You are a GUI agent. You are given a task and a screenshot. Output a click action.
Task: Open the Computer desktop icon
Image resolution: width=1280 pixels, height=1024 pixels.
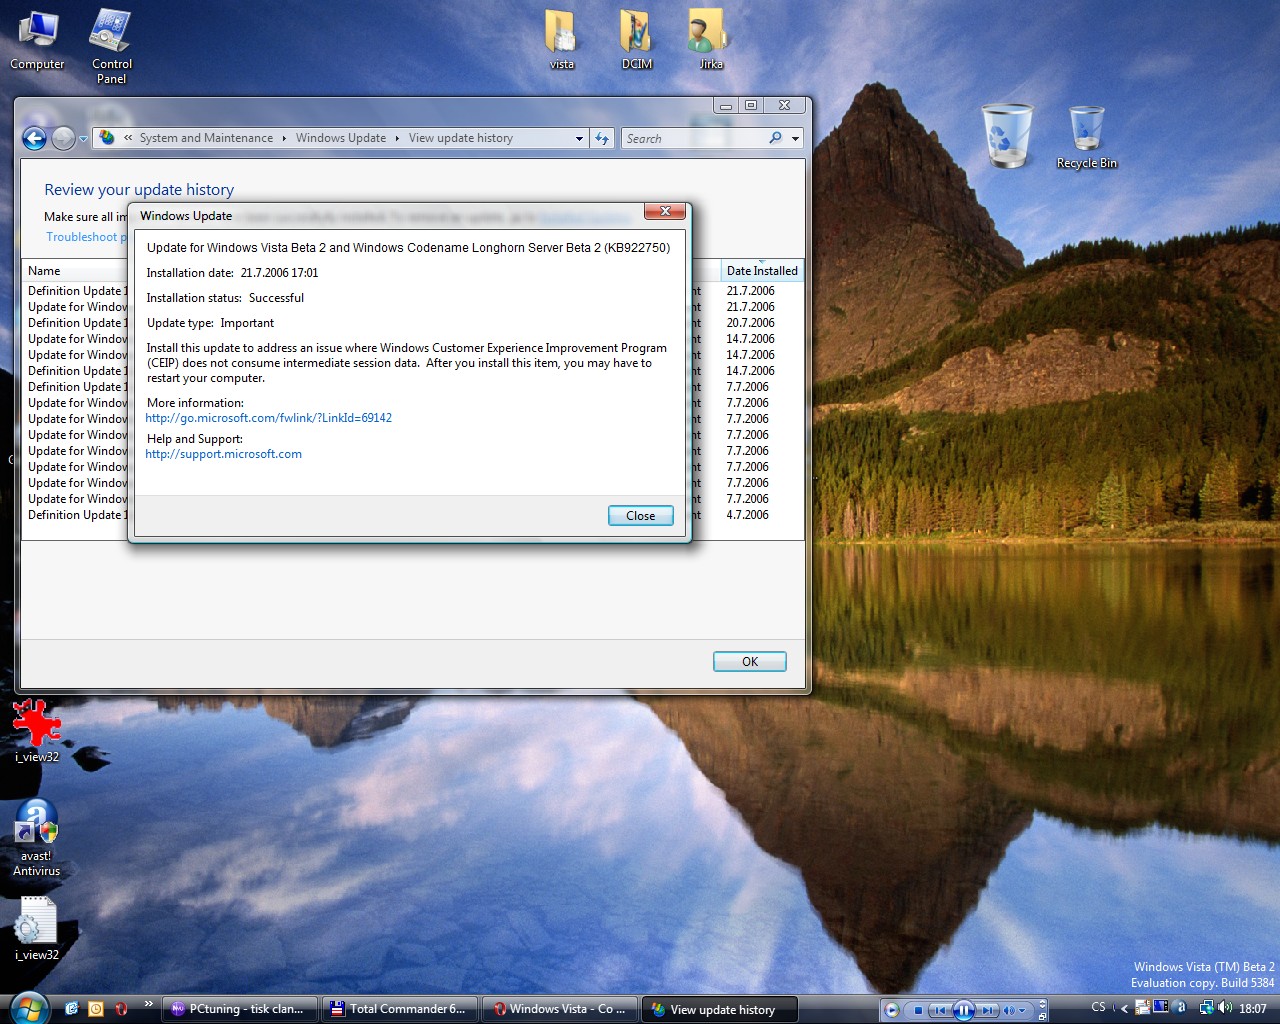pos(37,39)
